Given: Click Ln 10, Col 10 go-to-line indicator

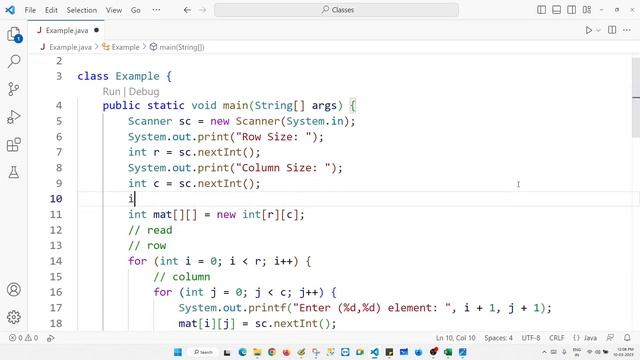Looking at the screenshot, I should (456, 338).
